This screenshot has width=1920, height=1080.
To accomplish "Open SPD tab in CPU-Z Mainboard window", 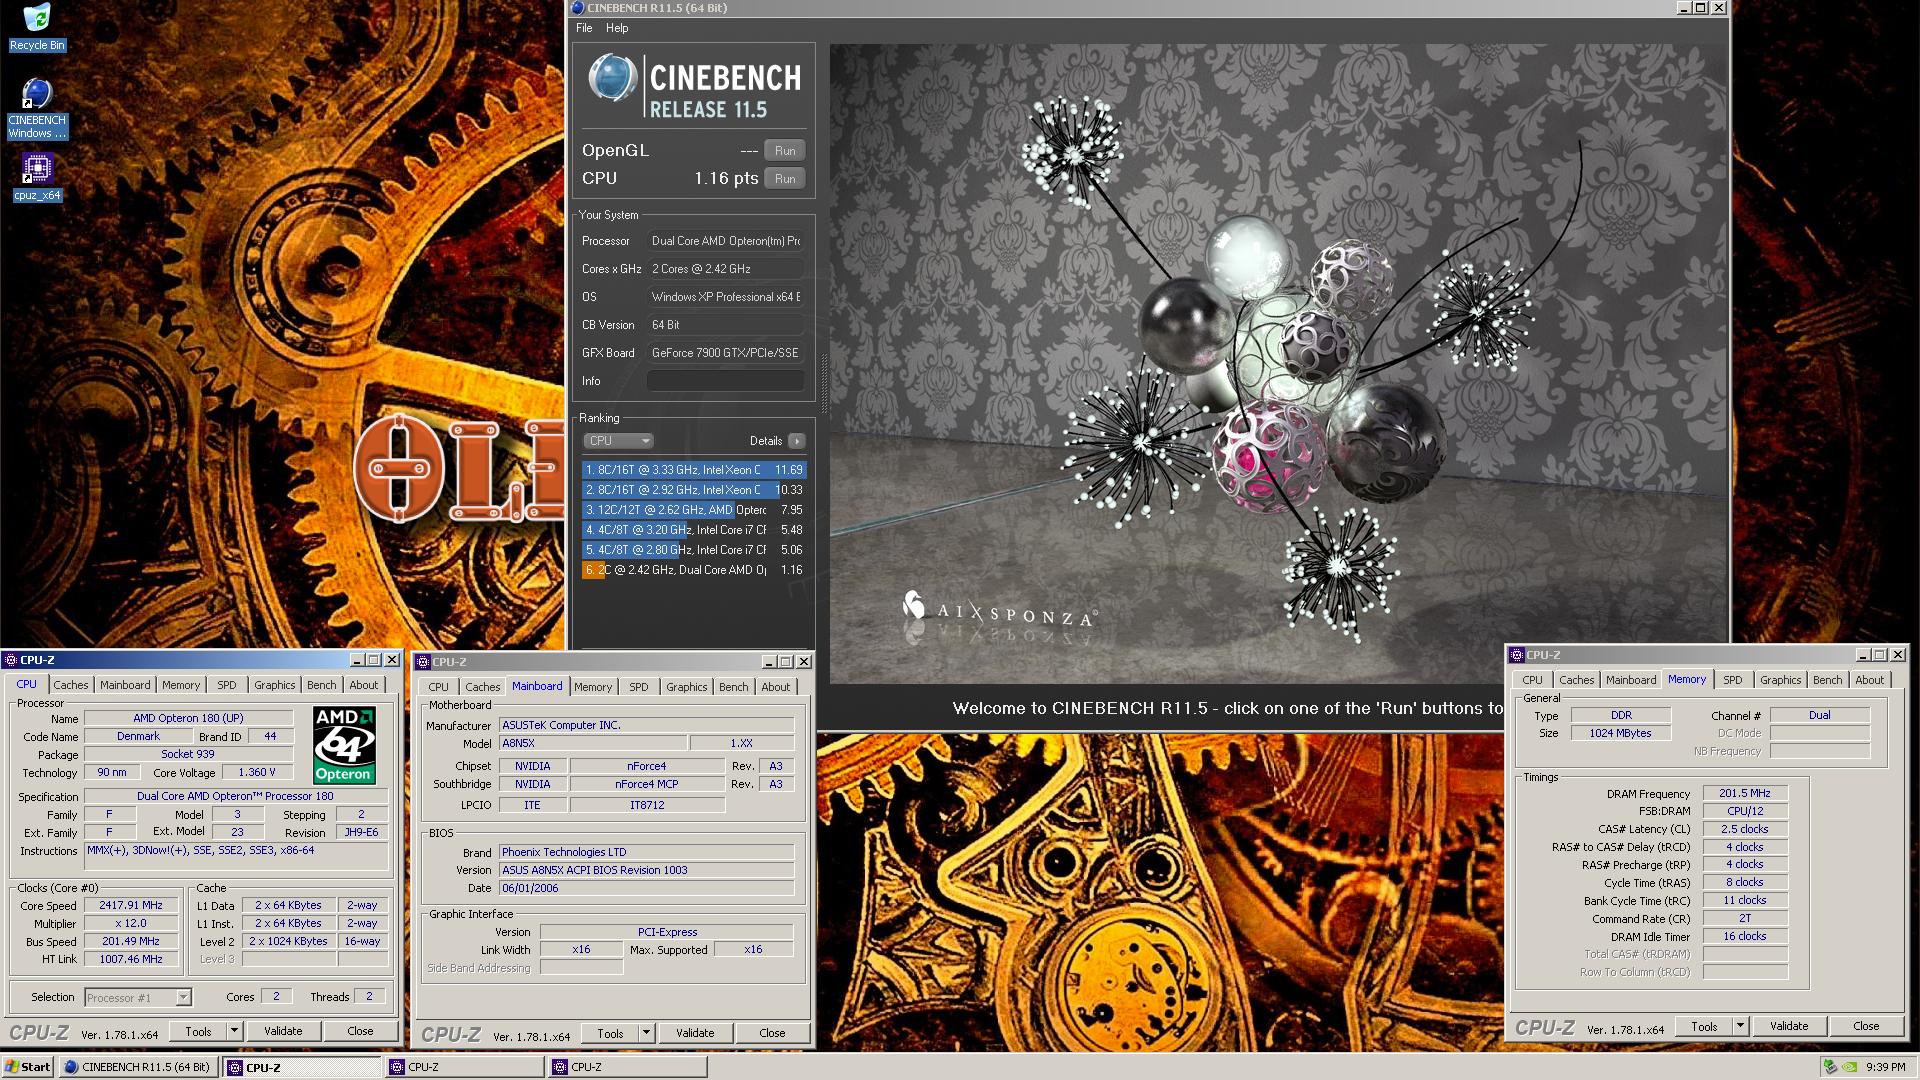I will tap(639, 687).
